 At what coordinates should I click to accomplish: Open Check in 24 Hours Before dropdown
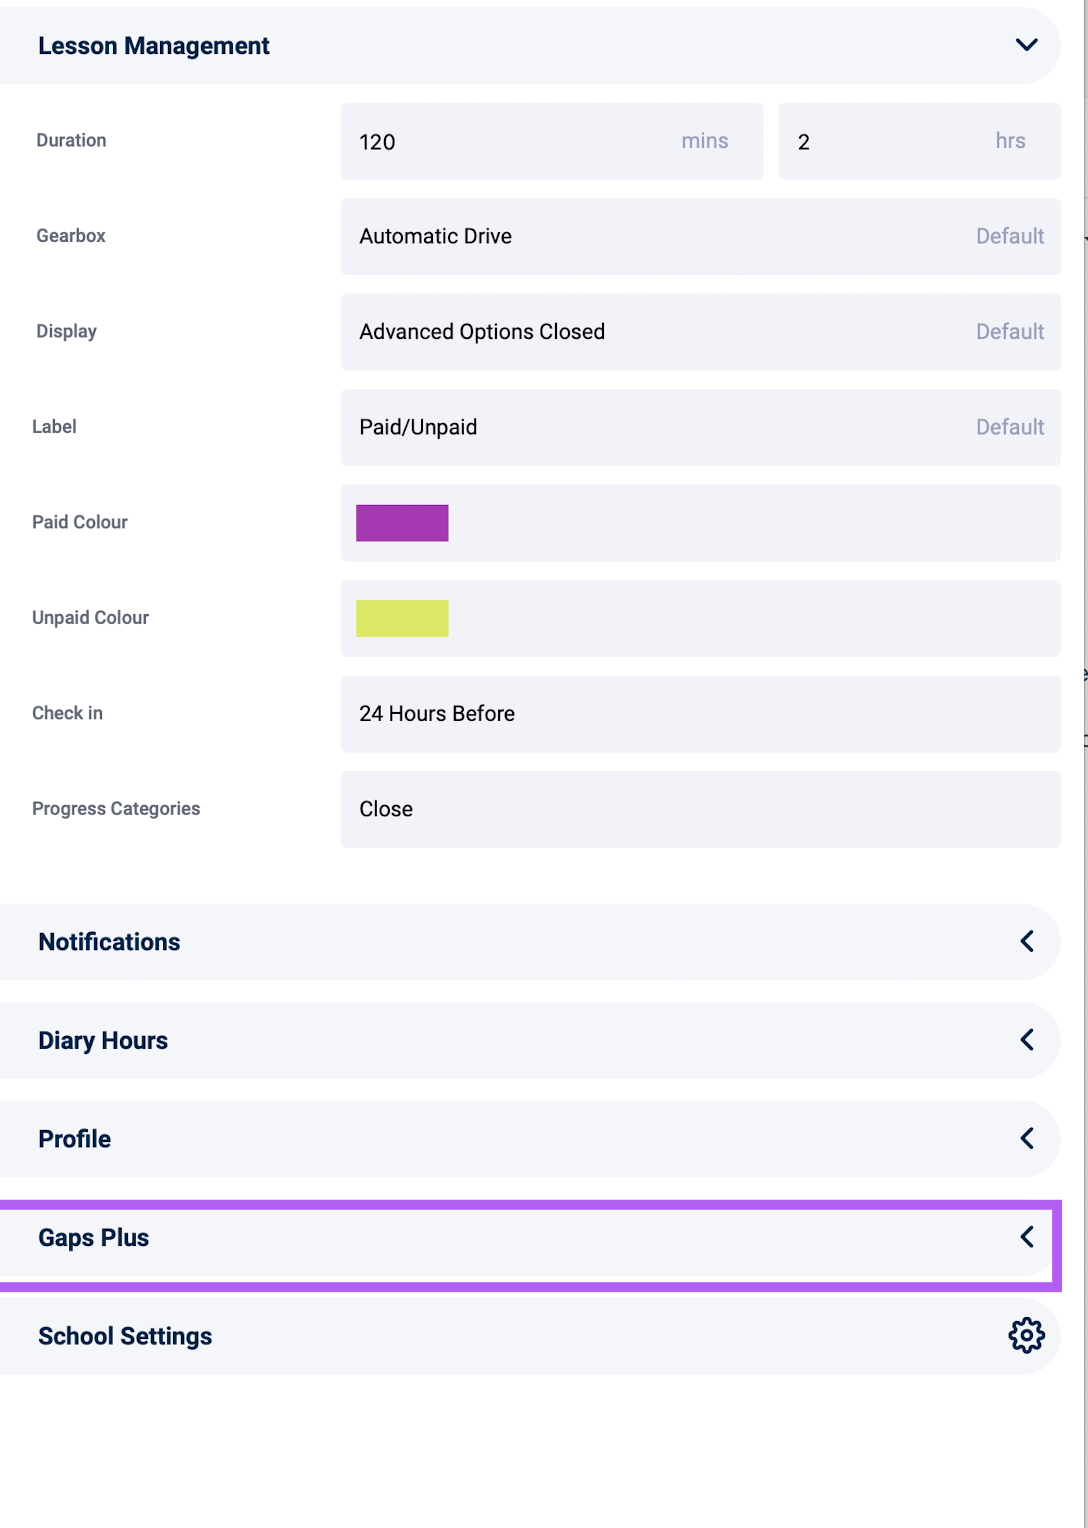700,714
